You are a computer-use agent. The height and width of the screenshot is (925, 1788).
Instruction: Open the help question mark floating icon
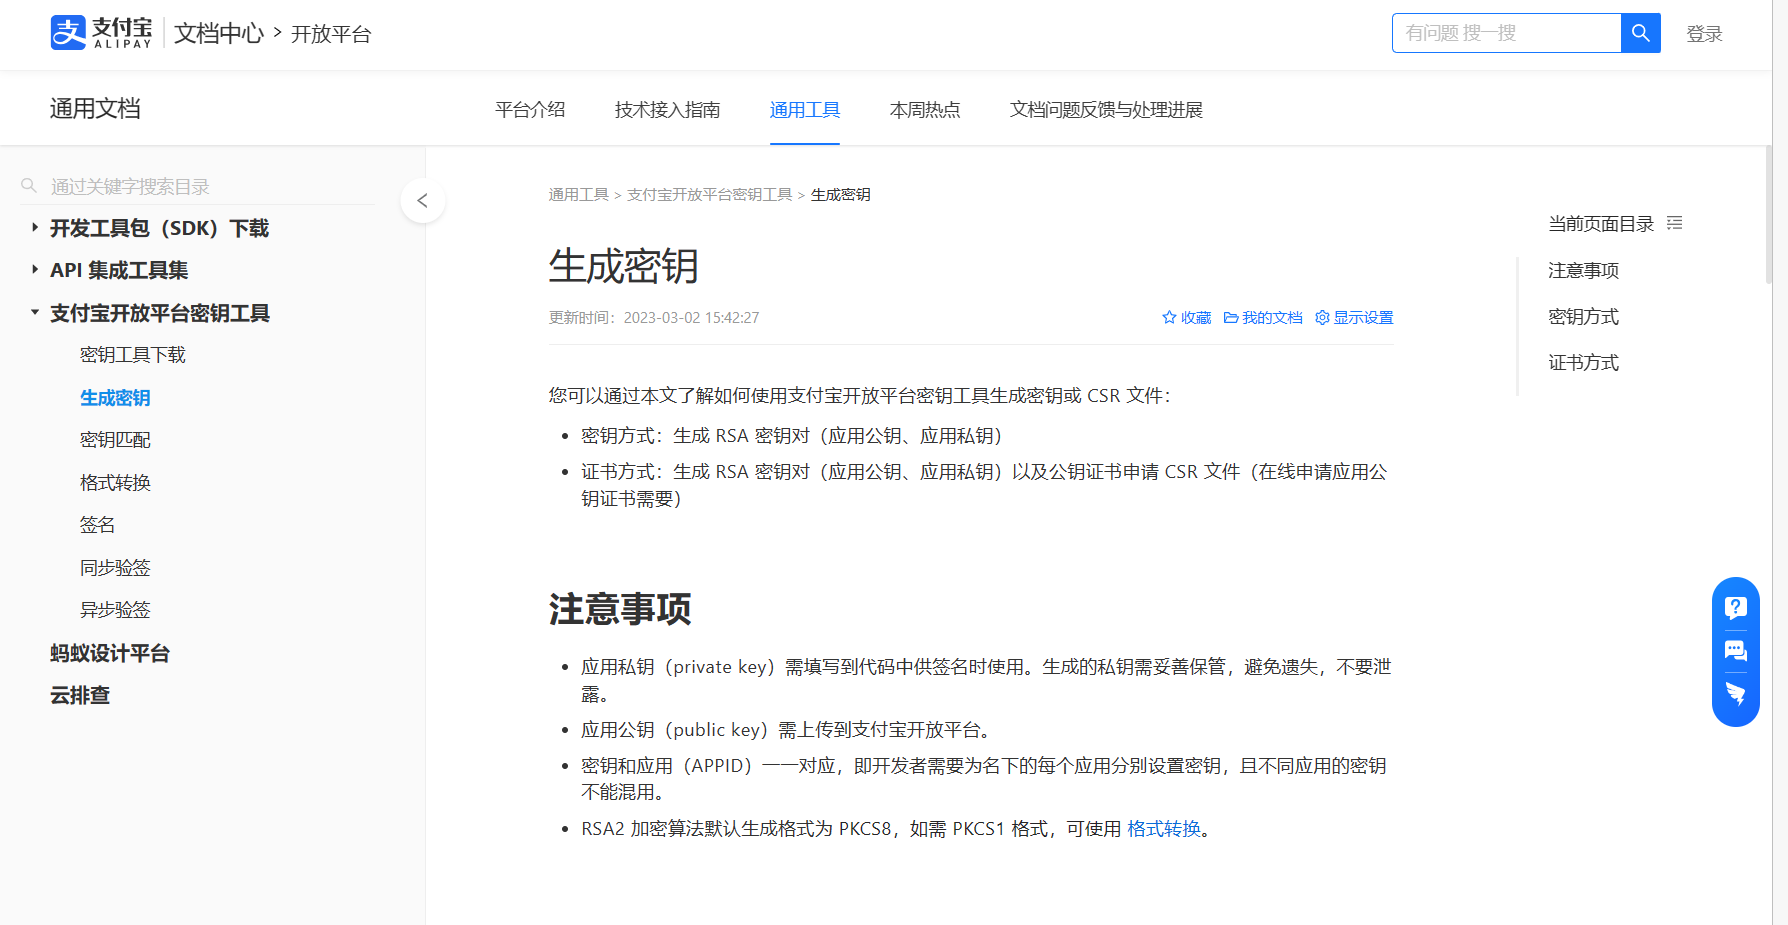click(x=1736, y=607)
